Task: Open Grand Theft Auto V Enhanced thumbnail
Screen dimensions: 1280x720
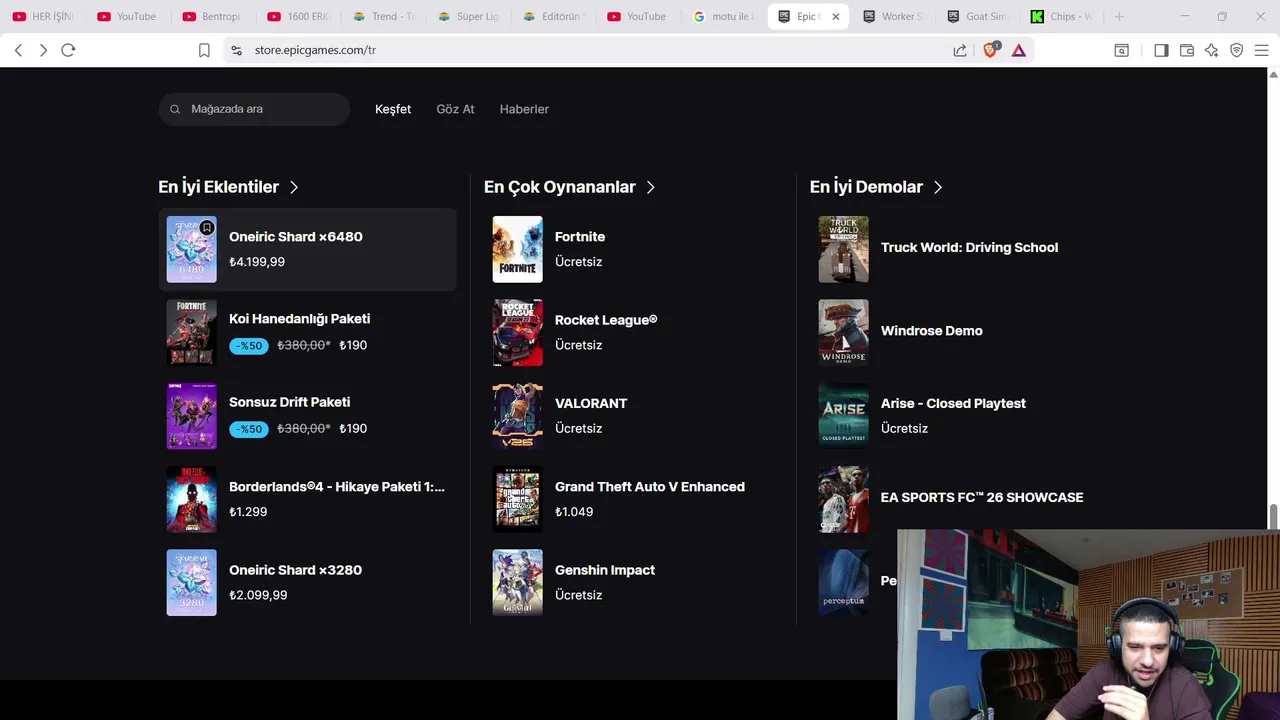Action: 518,499
